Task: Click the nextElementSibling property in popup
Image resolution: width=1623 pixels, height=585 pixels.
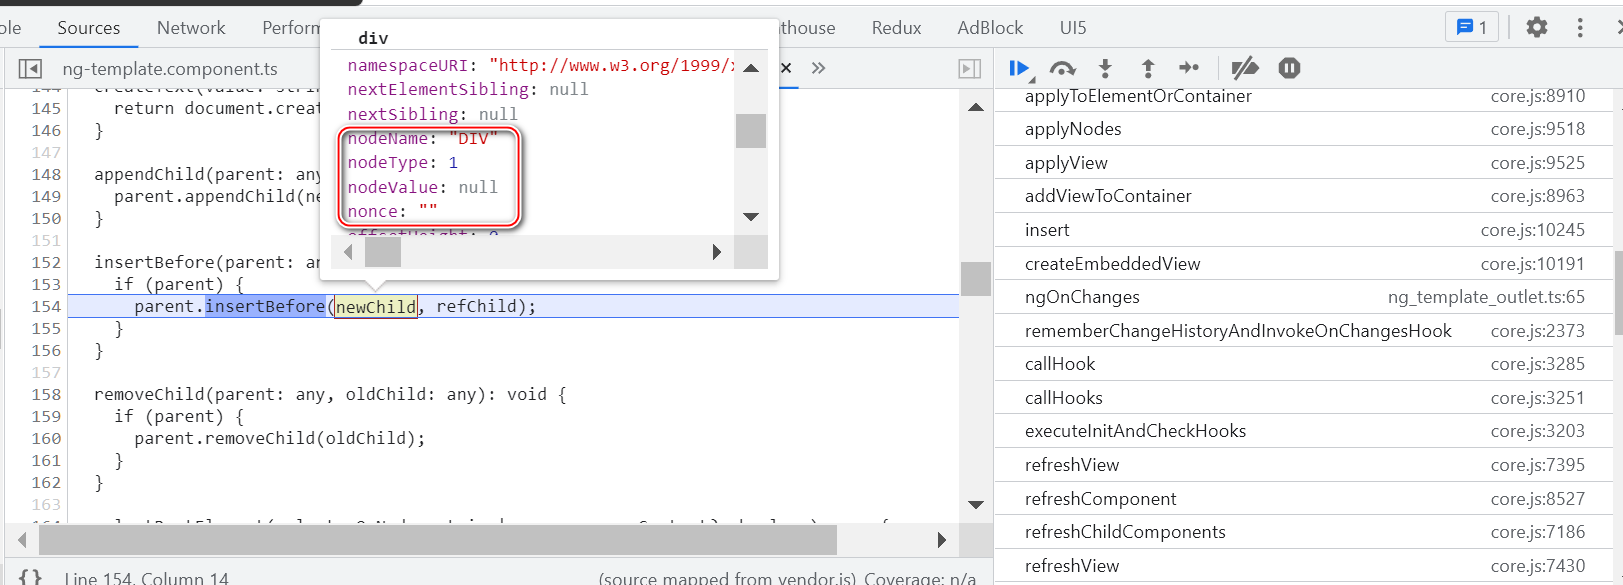Action: pyautogui.click(x=437, y=90)
